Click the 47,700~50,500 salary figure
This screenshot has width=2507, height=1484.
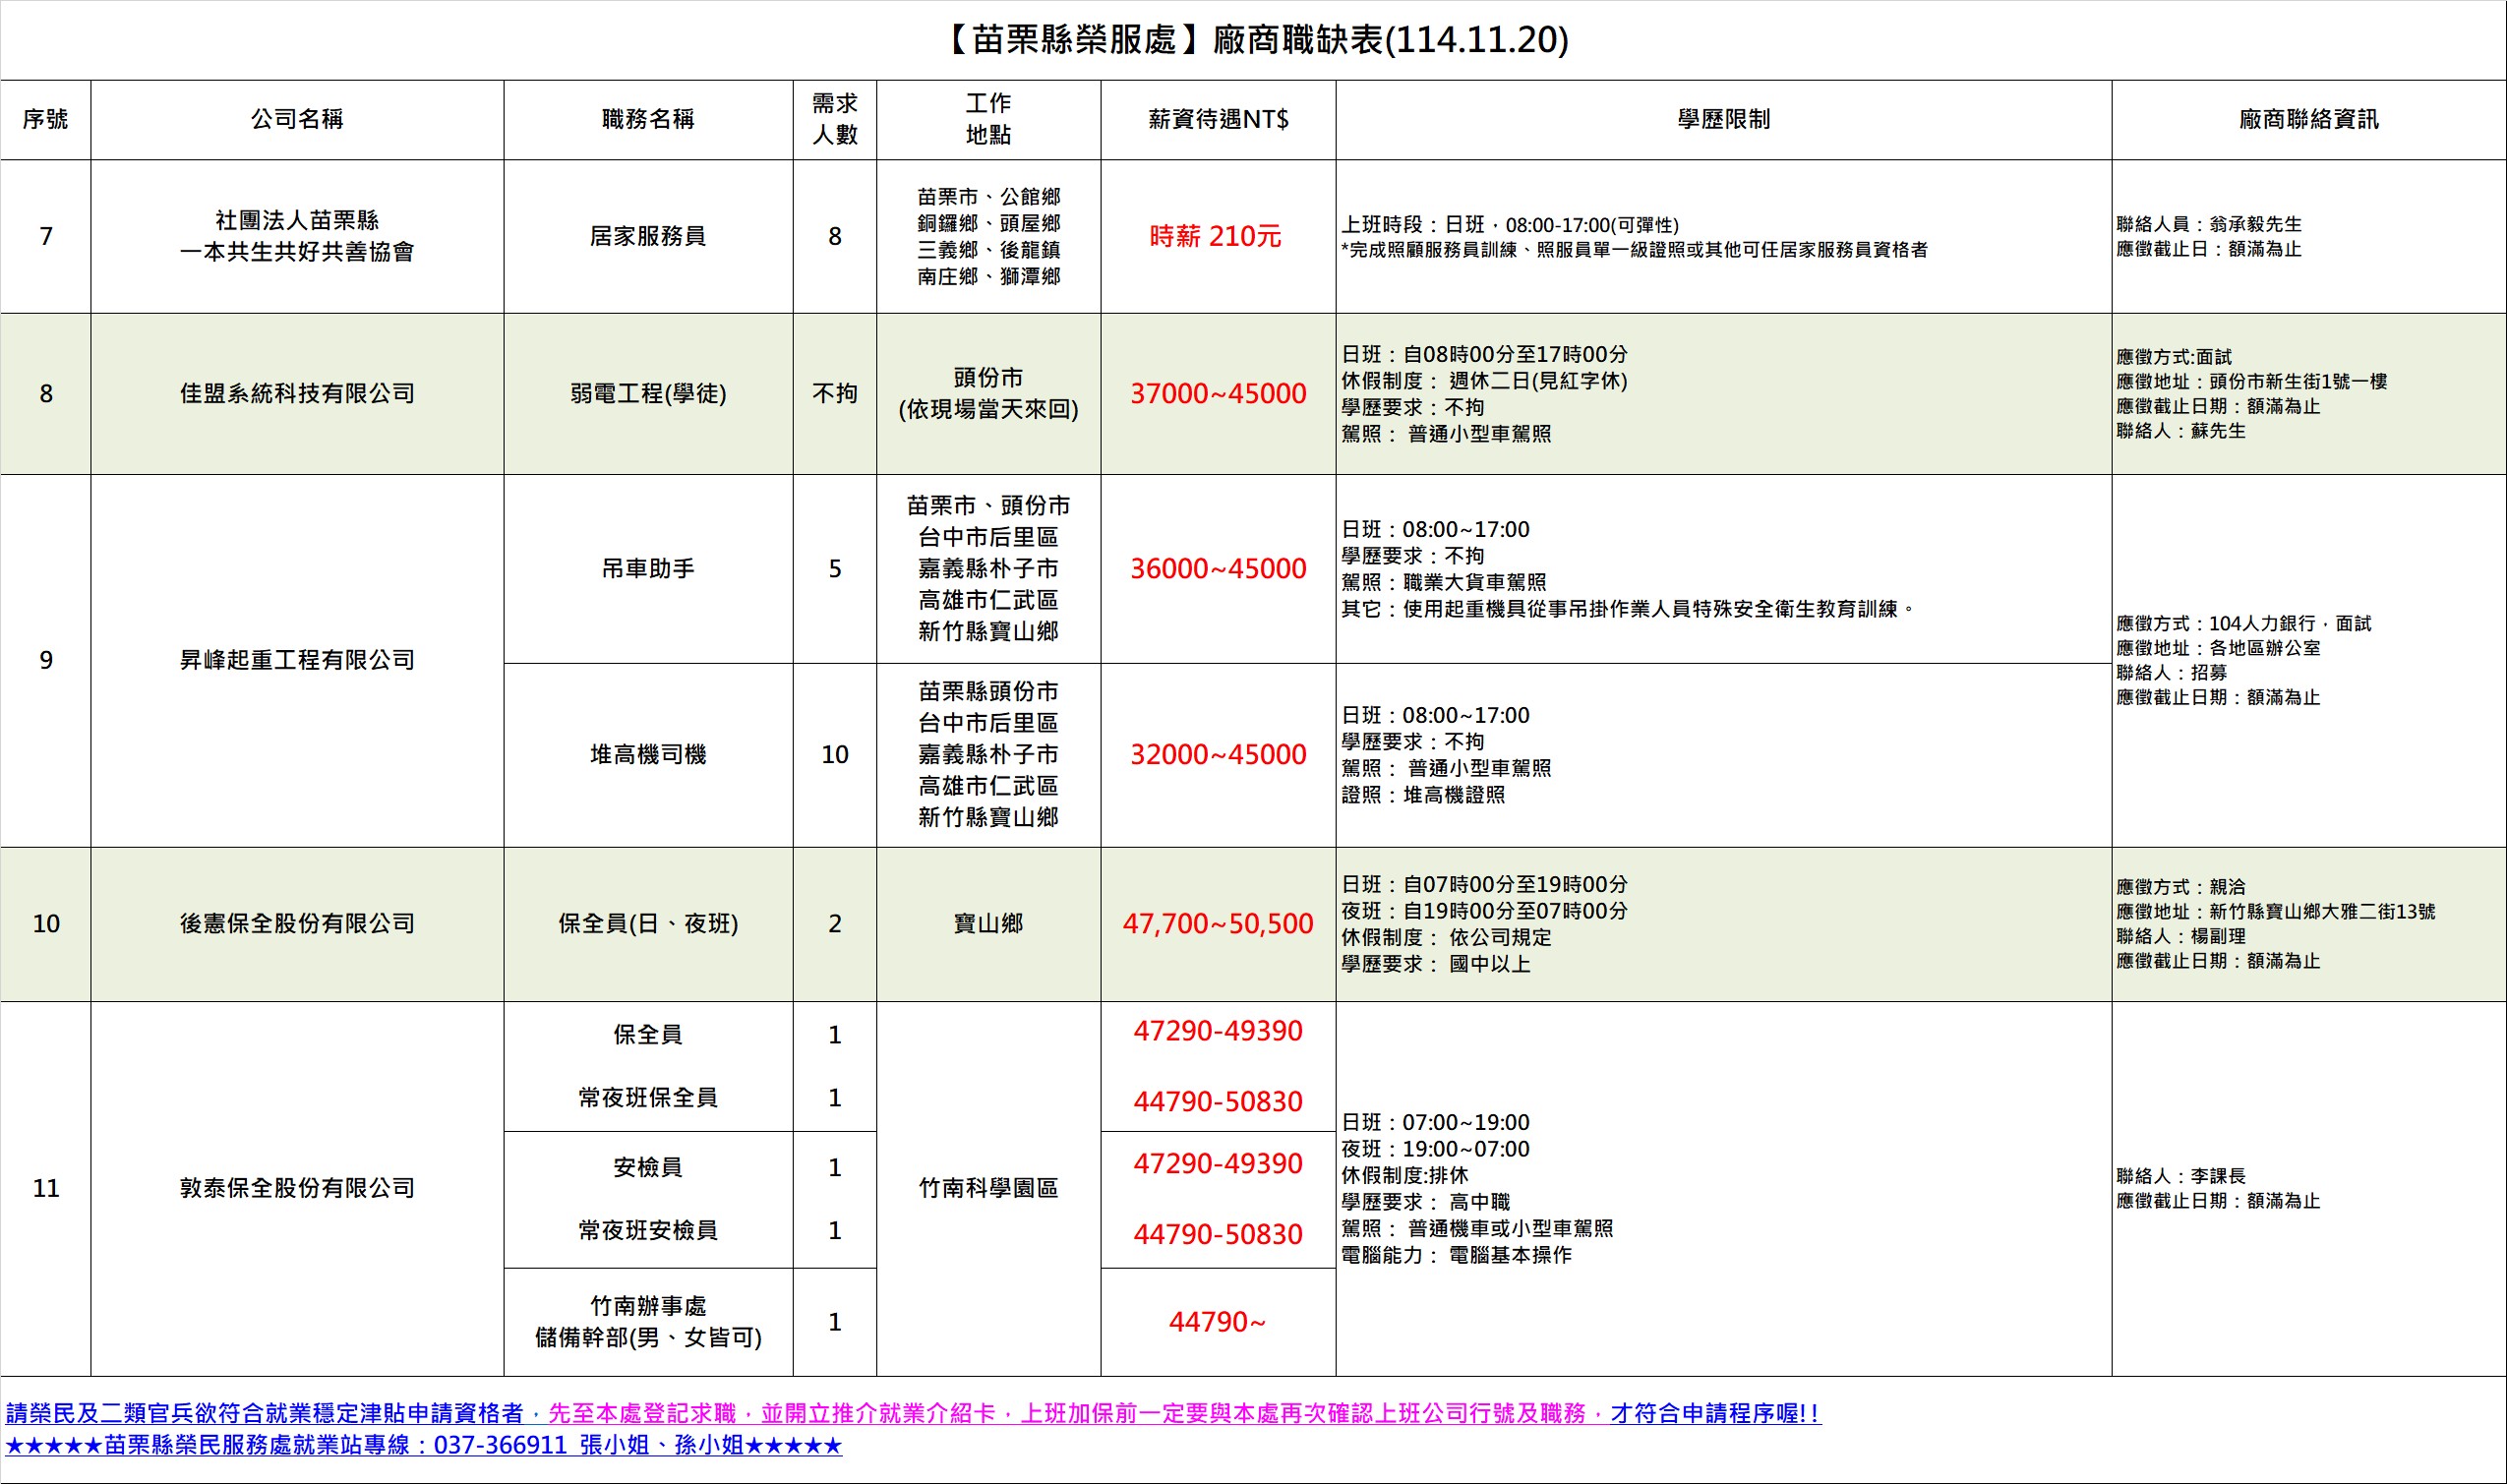(1217, 923)
